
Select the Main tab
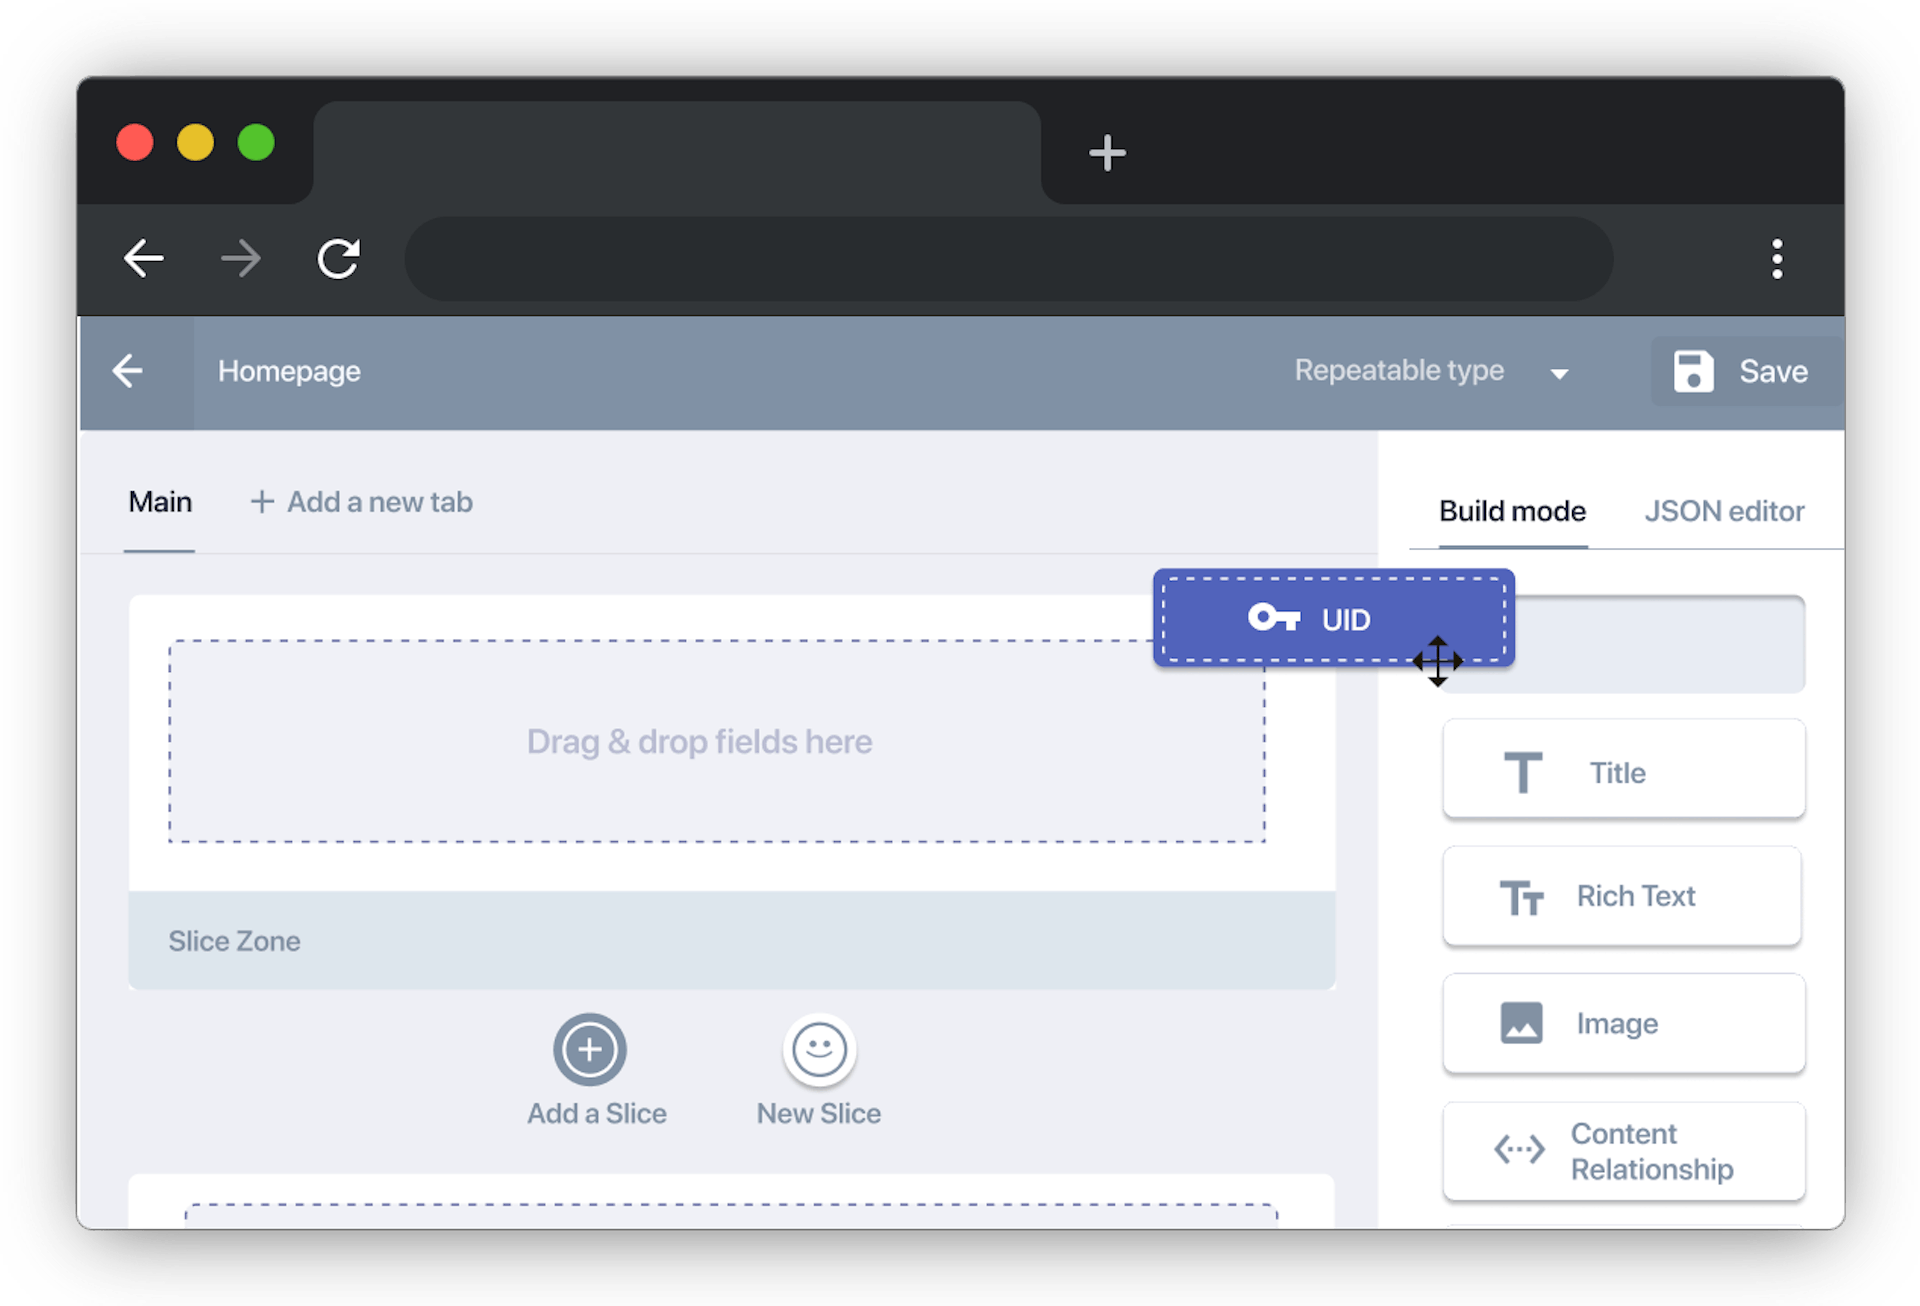[x=160, y=502]
